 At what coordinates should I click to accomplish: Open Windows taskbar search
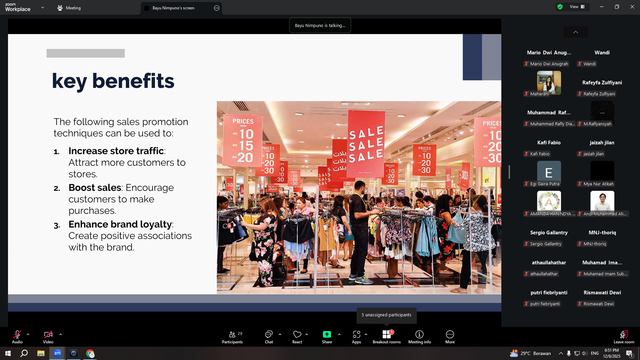24,353
